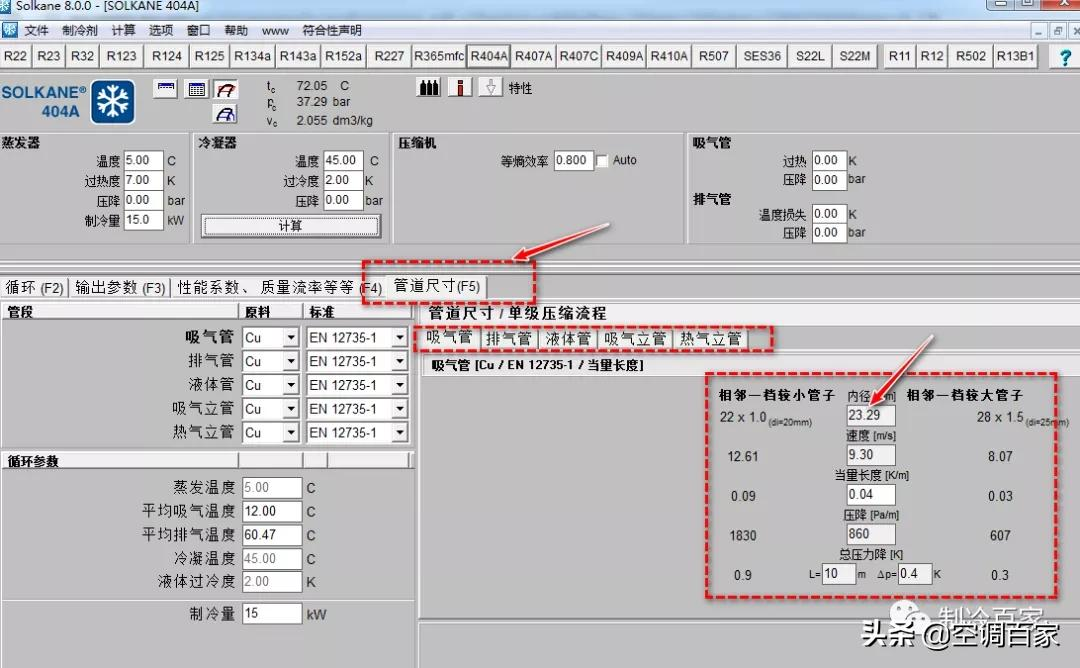Open the red info icon

click(460, 87)
